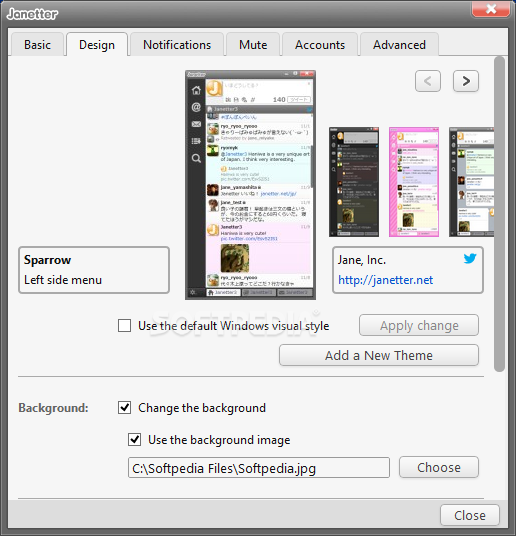Select the partially visible gray theme thumbnail
This screenshot has height=536, width=516.
tap(471, 182)
